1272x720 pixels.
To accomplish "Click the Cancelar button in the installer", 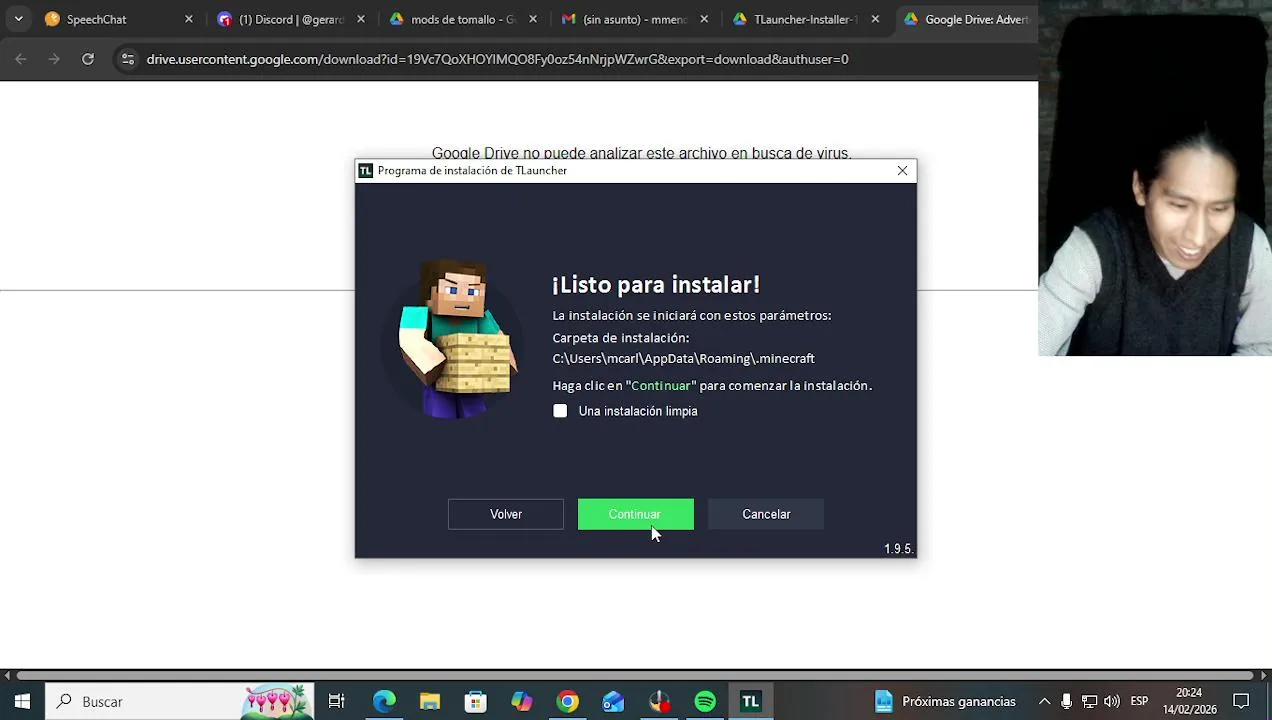I will pyautogui.click(x=766, y=514).
